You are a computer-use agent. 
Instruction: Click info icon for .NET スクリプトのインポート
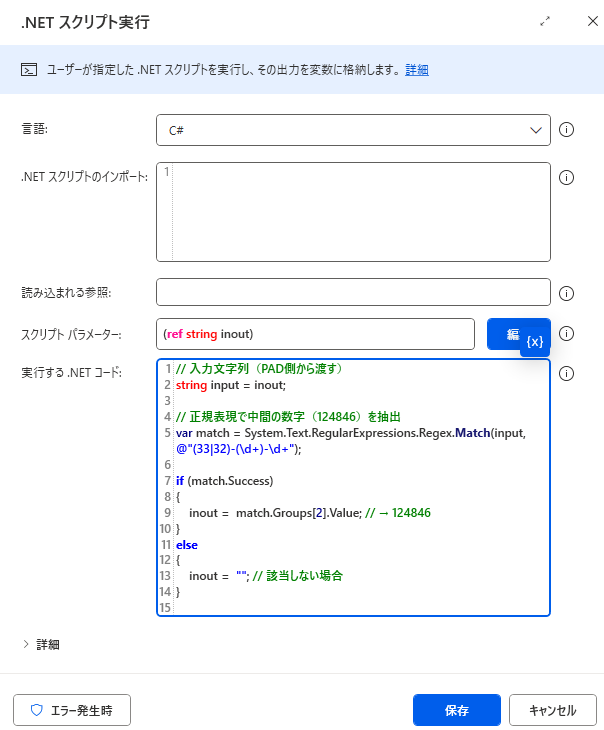point(566,177)
